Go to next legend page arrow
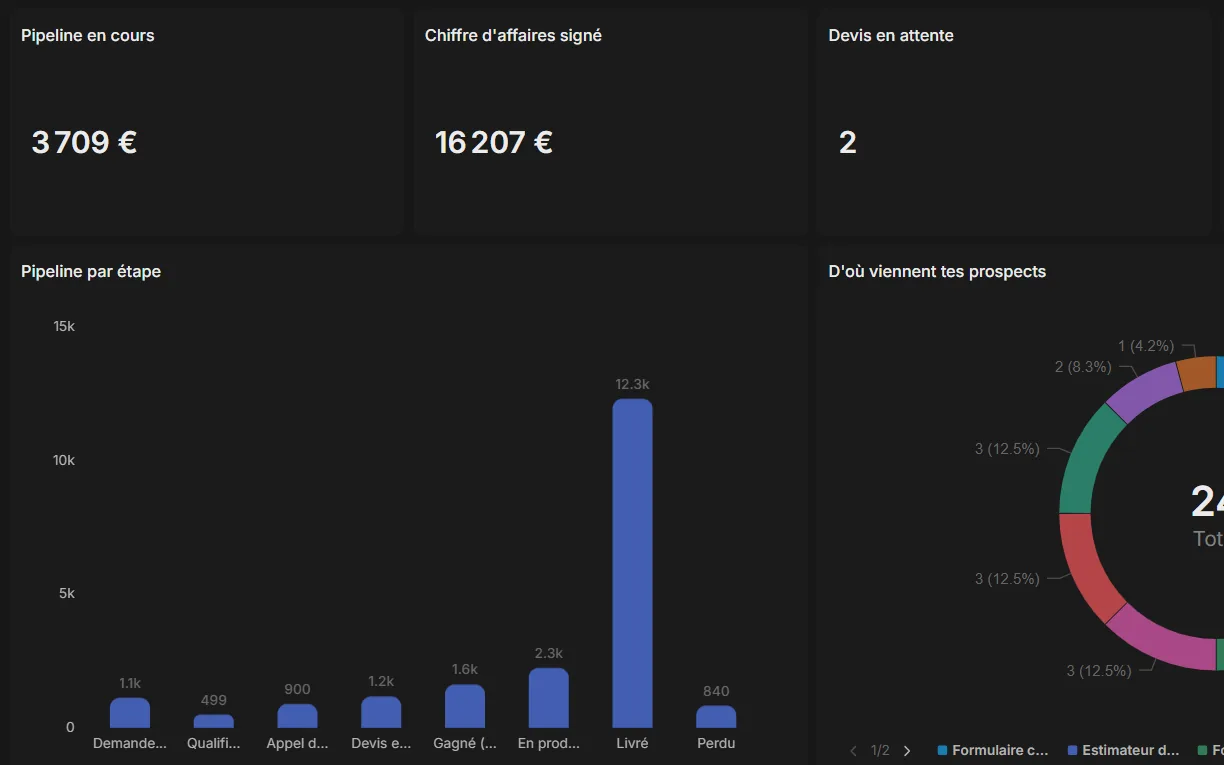 (907, 751)
